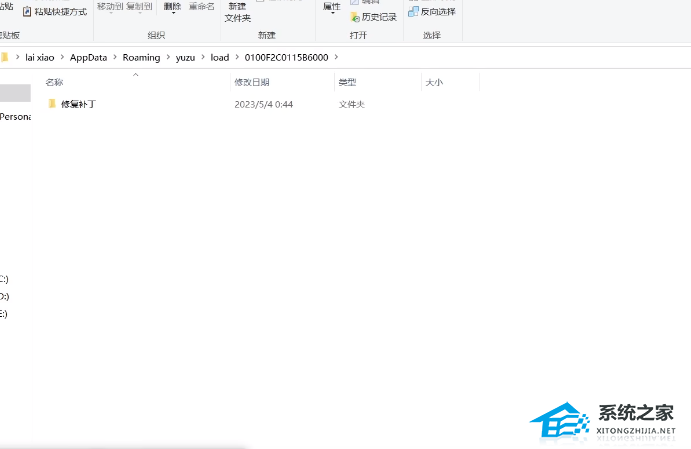Sort by Date modified (修改日期) column
This screenshot has height=449, width=691.
pyautogui.click(x=251, y=82)
